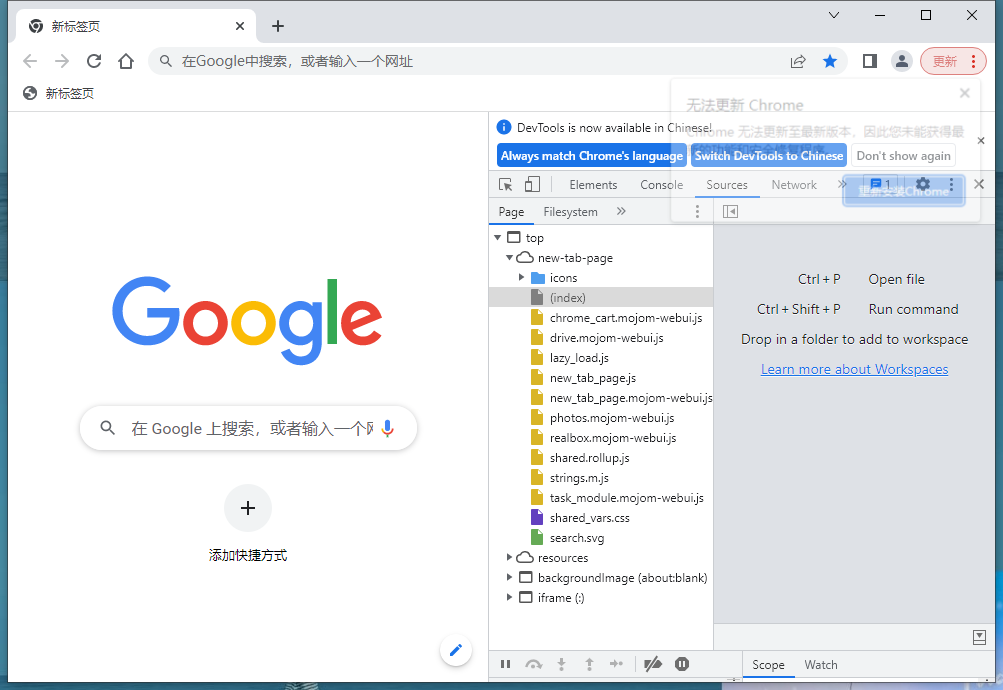Select the Filesystem pane tab
This screenshot has width=1003, height=690.
point(571,212)
